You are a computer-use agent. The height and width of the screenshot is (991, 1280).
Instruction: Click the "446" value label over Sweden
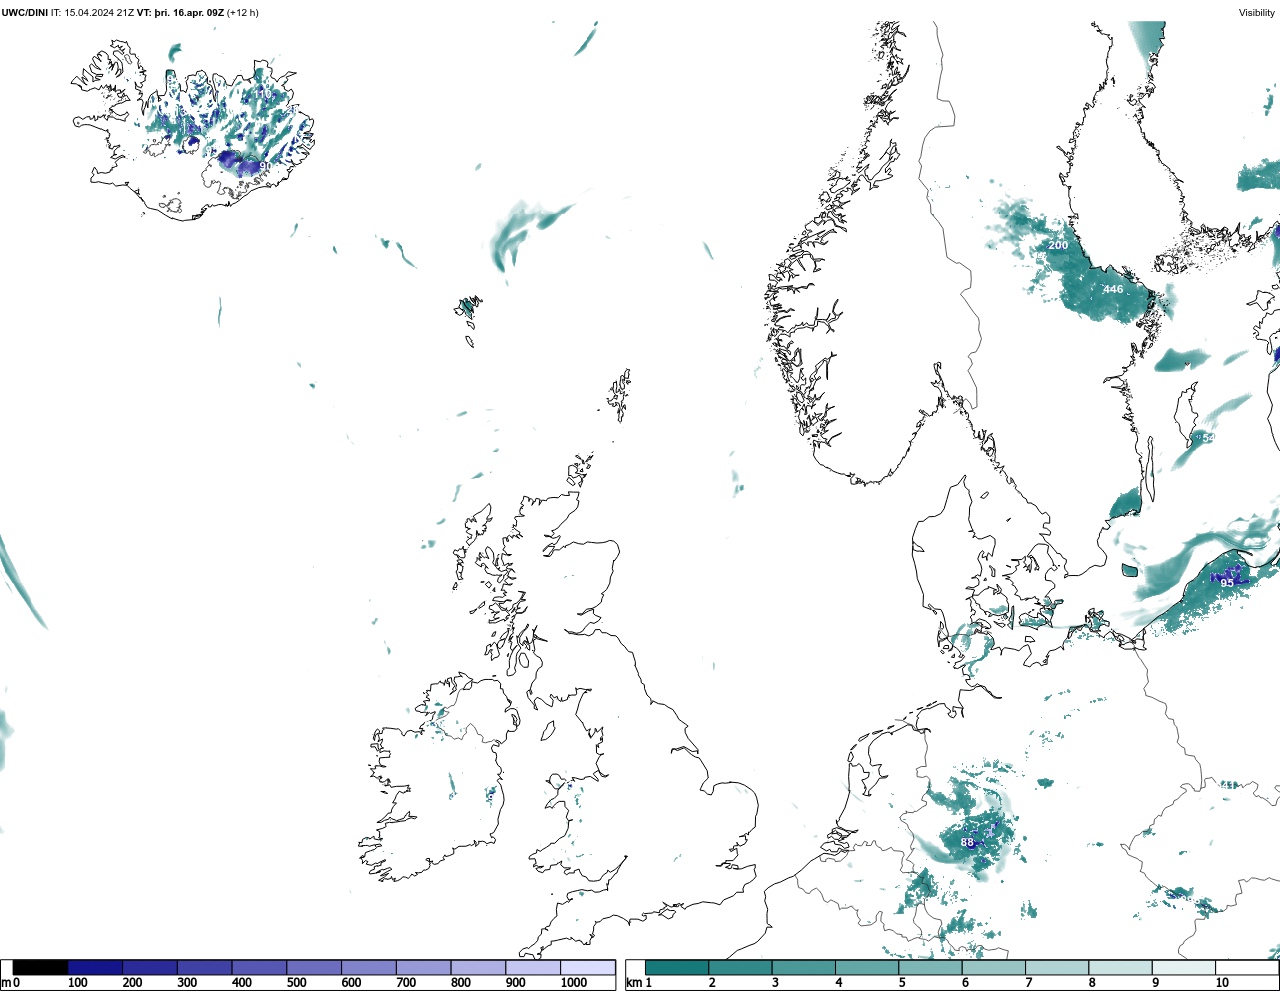pyautogui.click(x=1113, y=289)
